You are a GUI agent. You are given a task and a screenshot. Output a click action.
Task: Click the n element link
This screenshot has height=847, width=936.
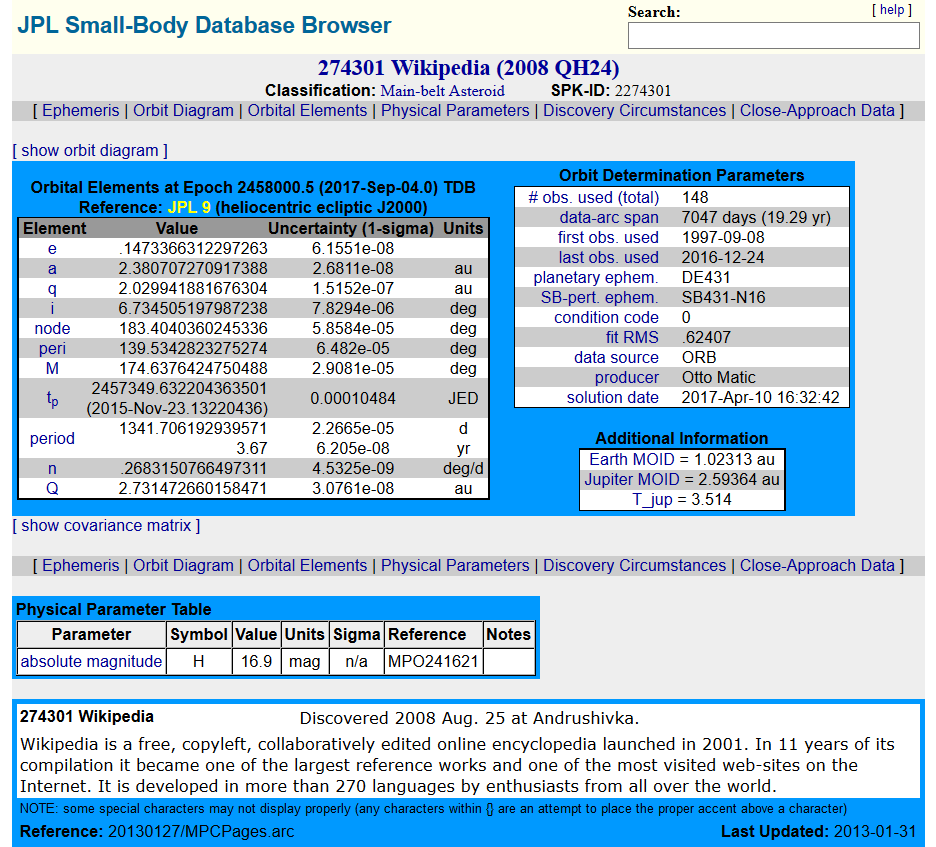click(52, 469)
